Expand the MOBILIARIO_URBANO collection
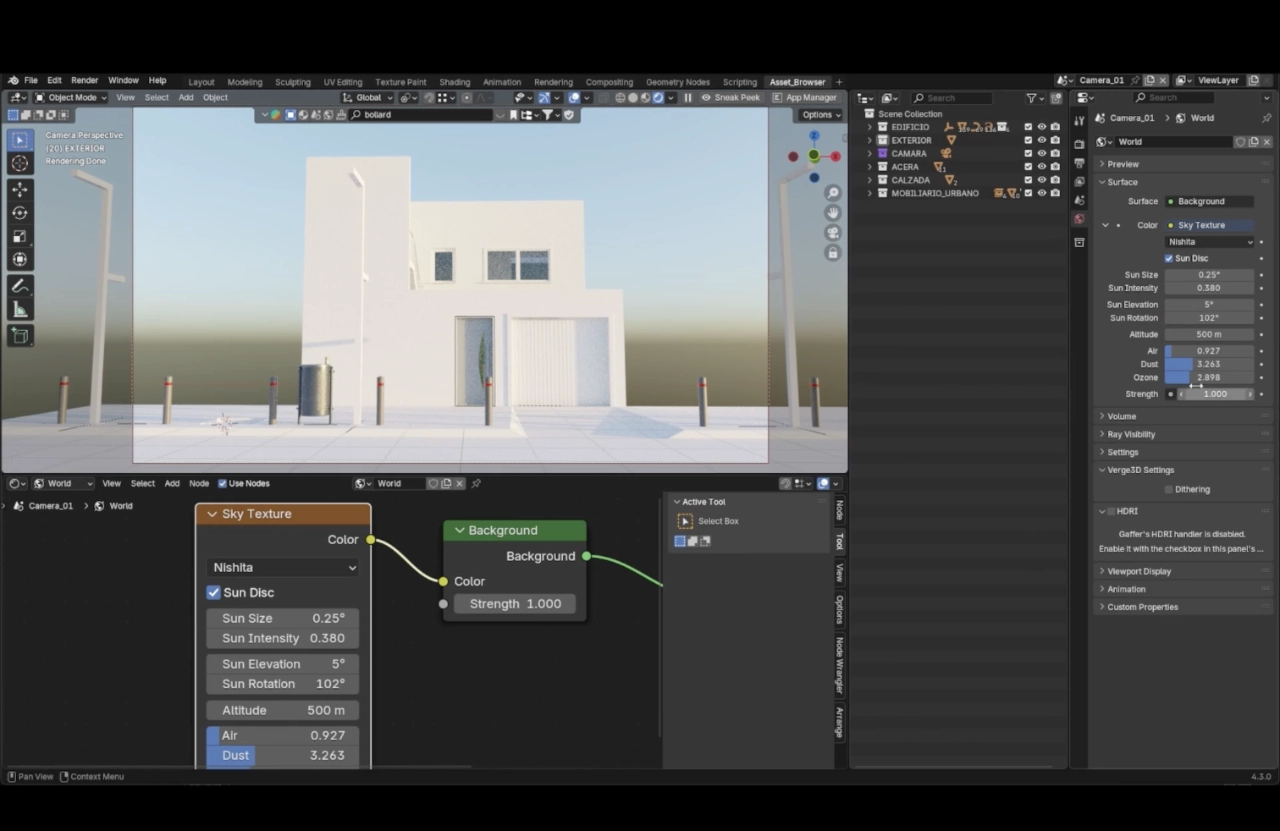1280x831 pixels. pos(870,193)
